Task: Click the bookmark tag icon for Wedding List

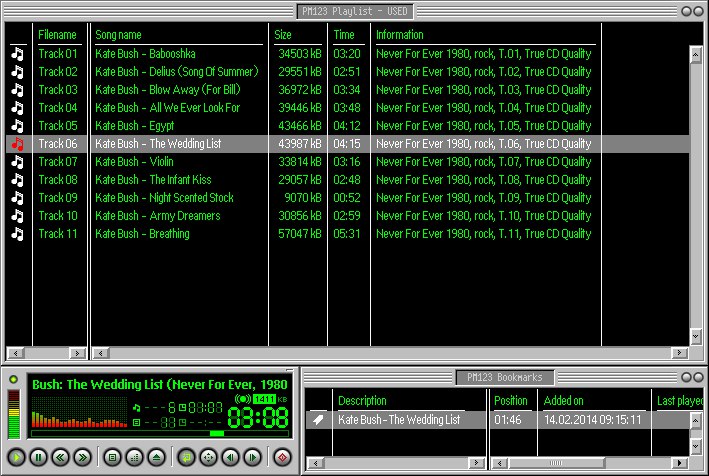Action: coord(318,420)
